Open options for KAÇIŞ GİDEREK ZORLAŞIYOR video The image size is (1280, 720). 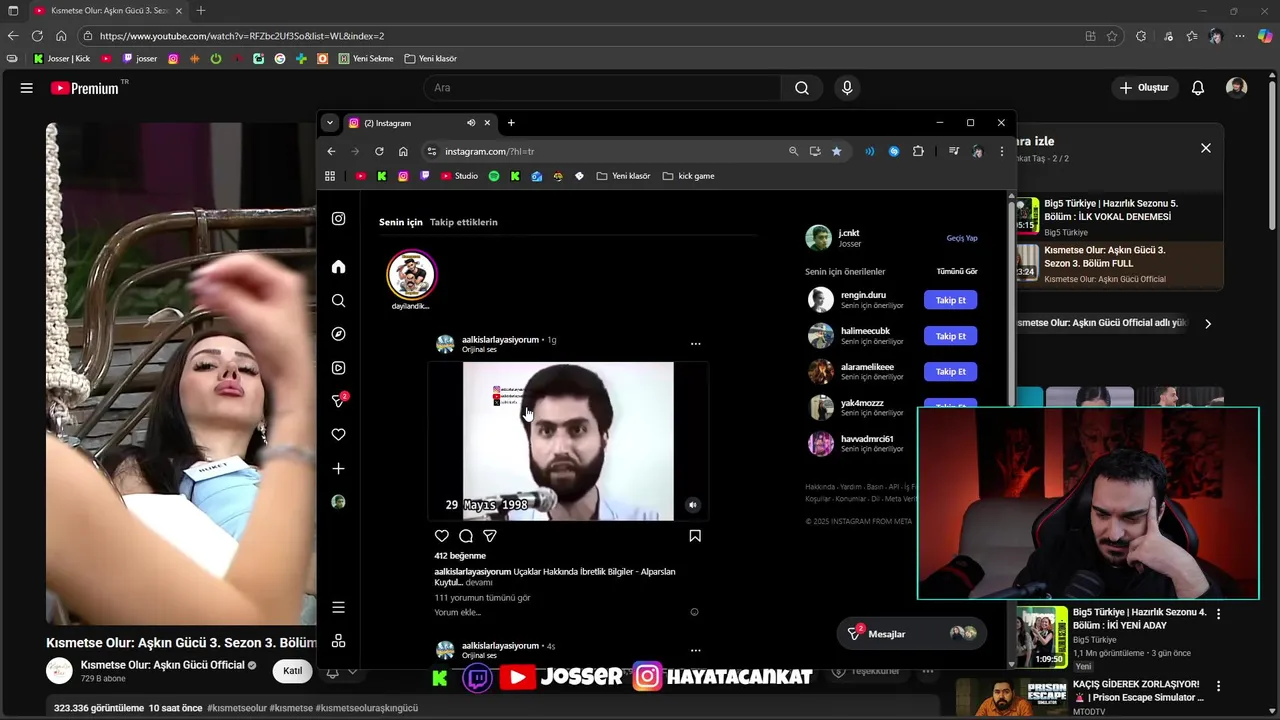tap(1218, 686)
